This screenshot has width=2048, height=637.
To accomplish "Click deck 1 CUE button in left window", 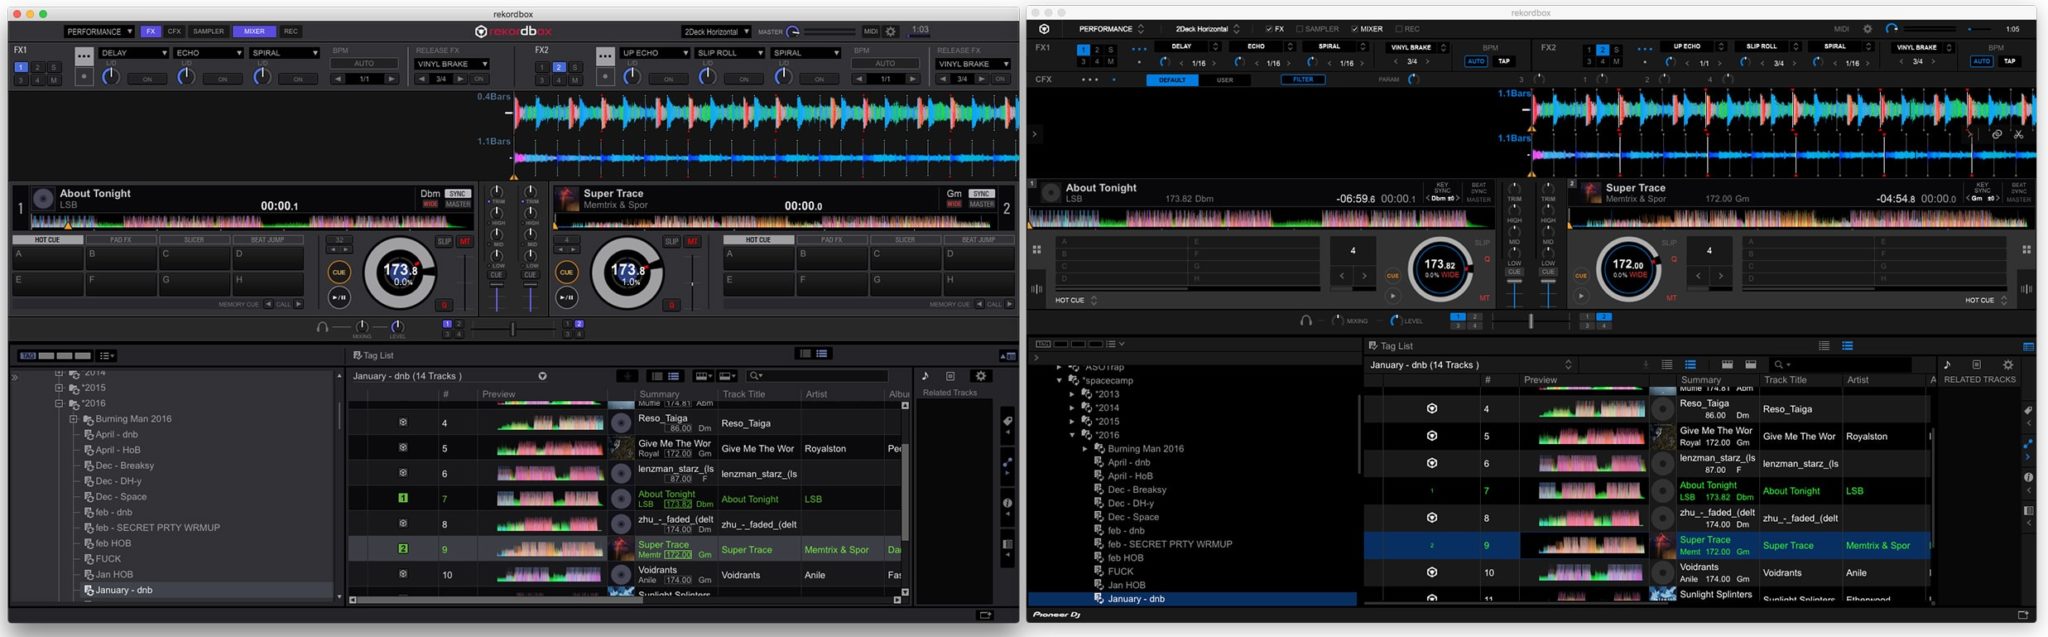I will click(339, 272).
